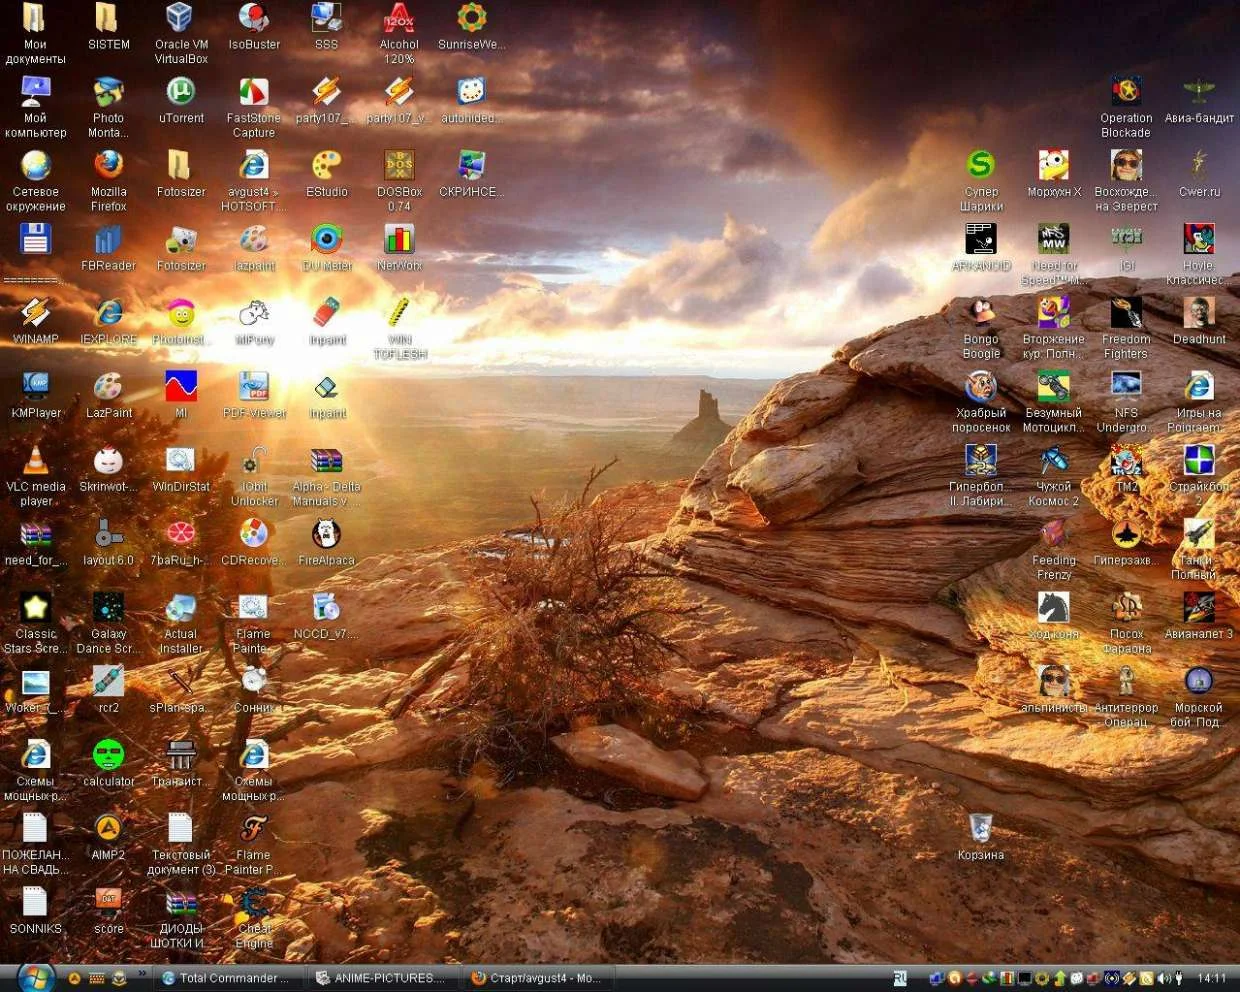Open ДИОДЫ ШОТКИ archive icon
1240x992 pixels.
click(181, 918)
